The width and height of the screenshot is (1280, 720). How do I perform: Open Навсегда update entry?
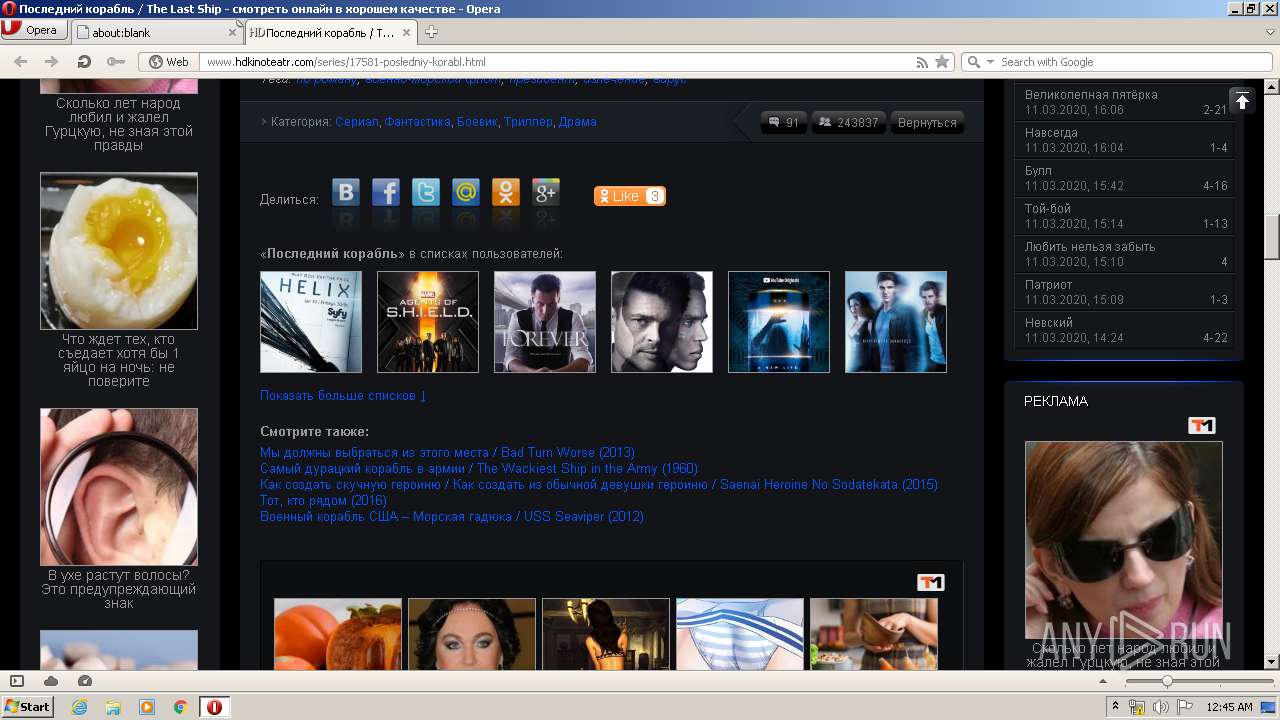point(1126,140)
